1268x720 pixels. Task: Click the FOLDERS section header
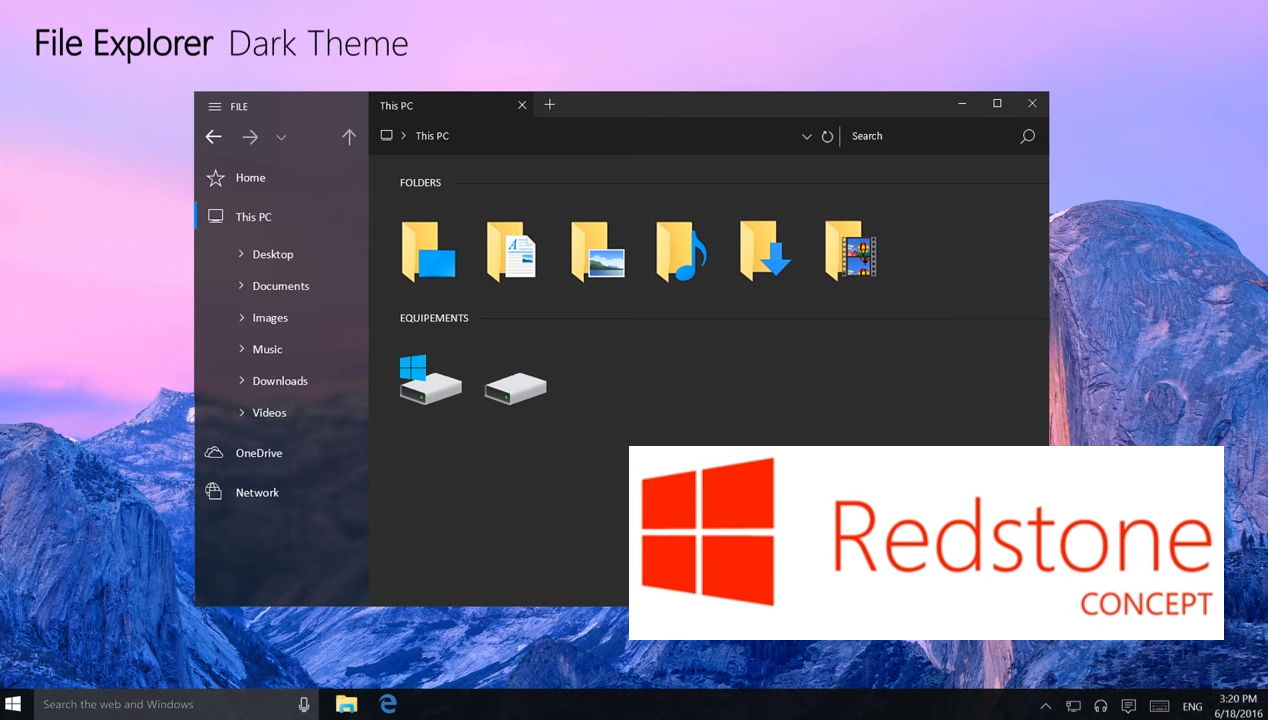pyautogui.click(x=420, y=183)
